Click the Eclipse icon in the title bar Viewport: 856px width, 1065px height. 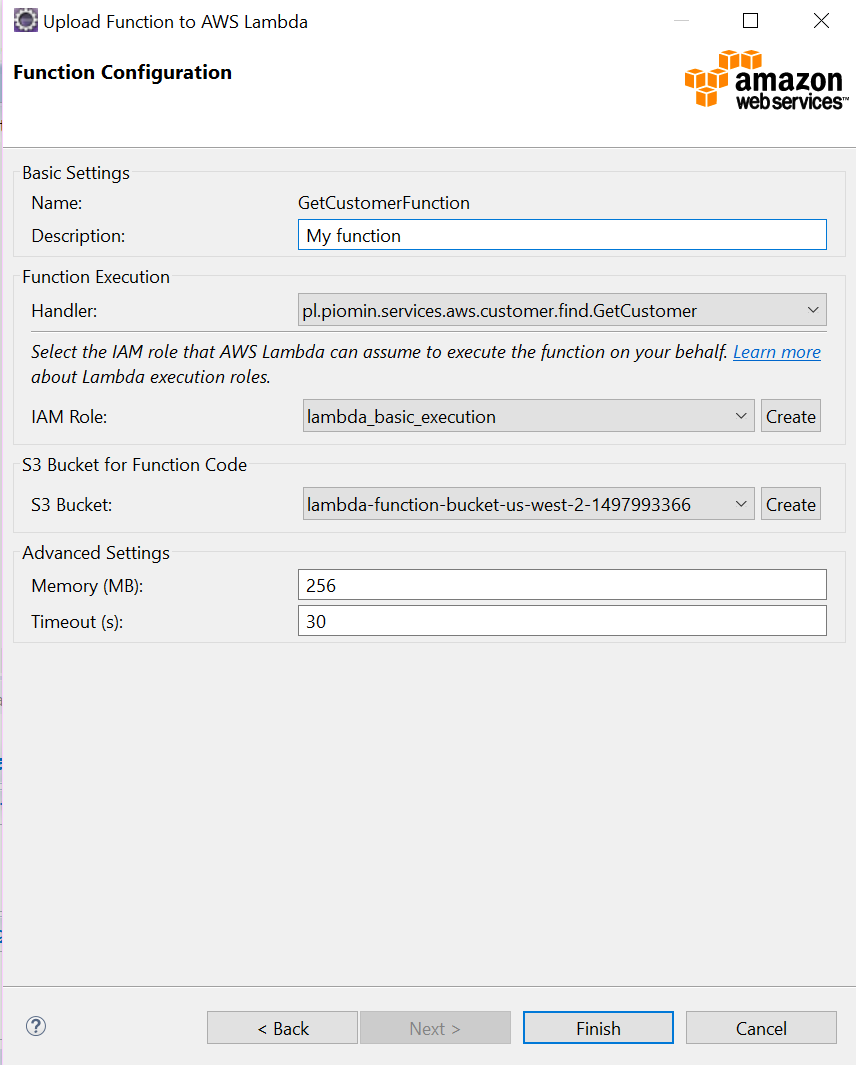[x=26, y=21]
